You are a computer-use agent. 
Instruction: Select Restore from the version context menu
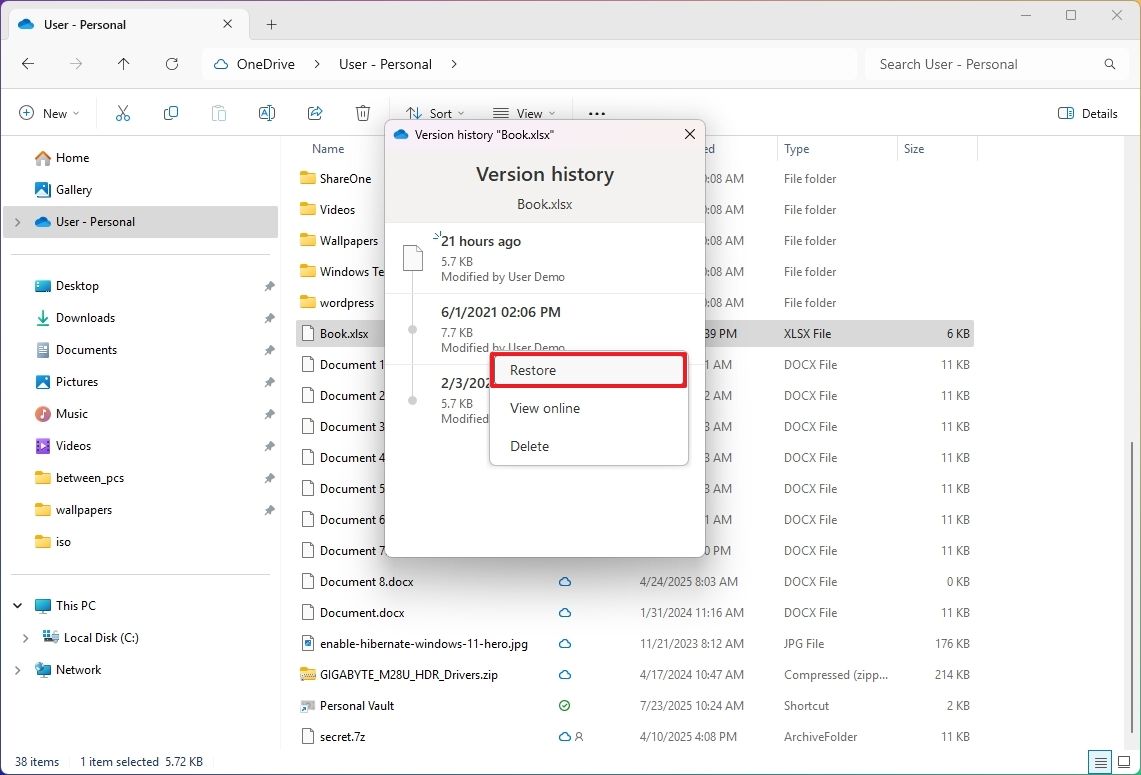point(532,369)
